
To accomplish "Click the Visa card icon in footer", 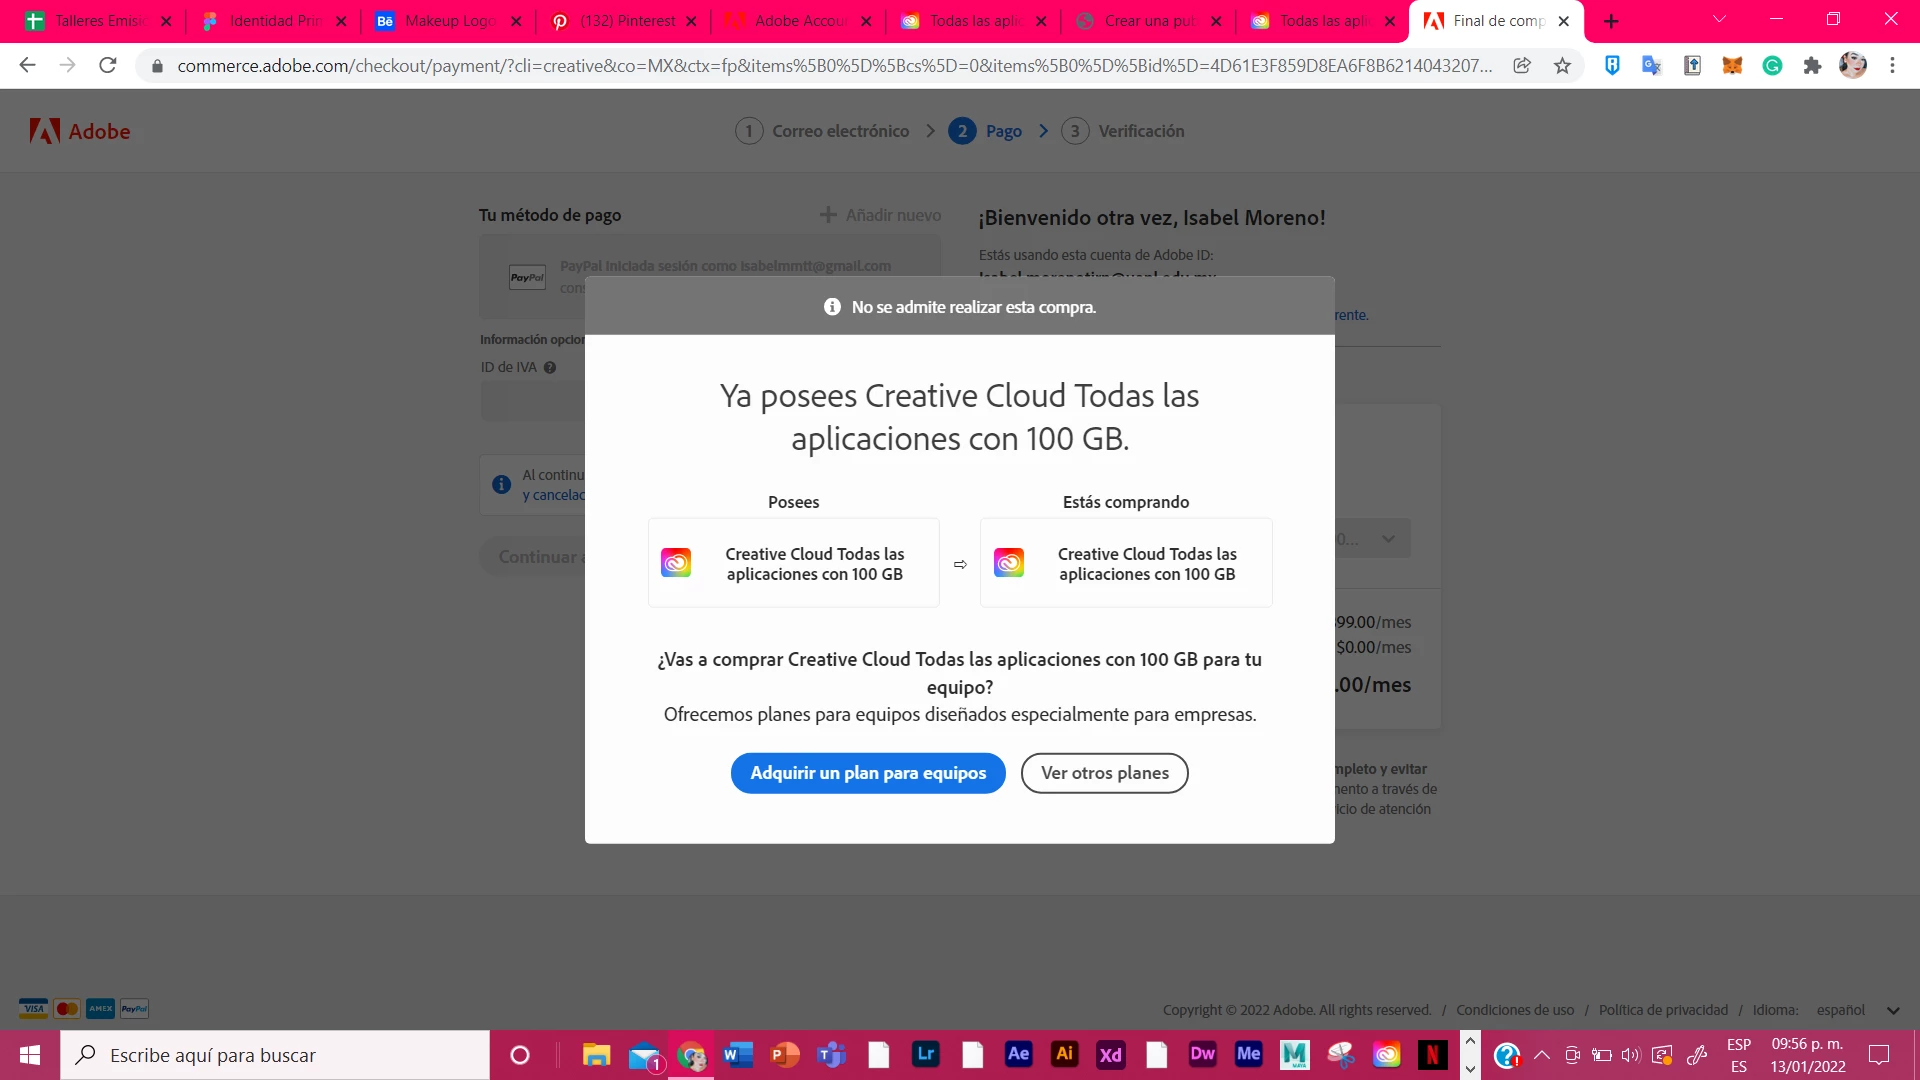I will click(33, 1008).
